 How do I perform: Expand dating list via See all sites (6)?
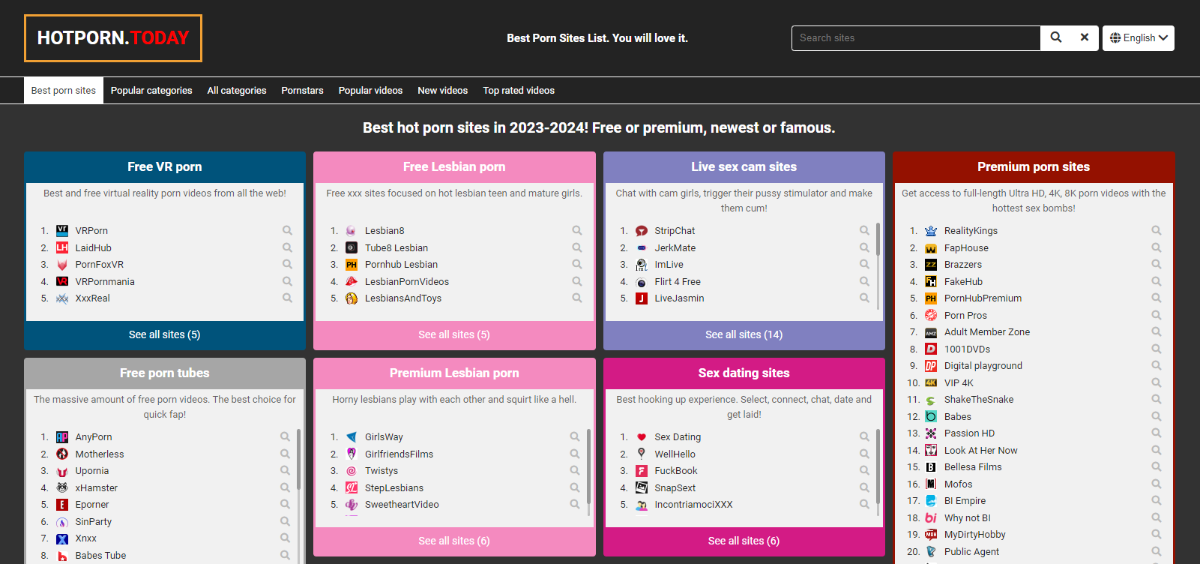tap(744, 541)
